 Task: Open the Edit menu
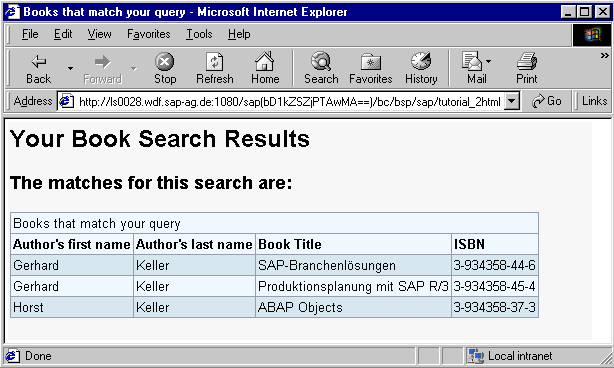pos(63,34)
